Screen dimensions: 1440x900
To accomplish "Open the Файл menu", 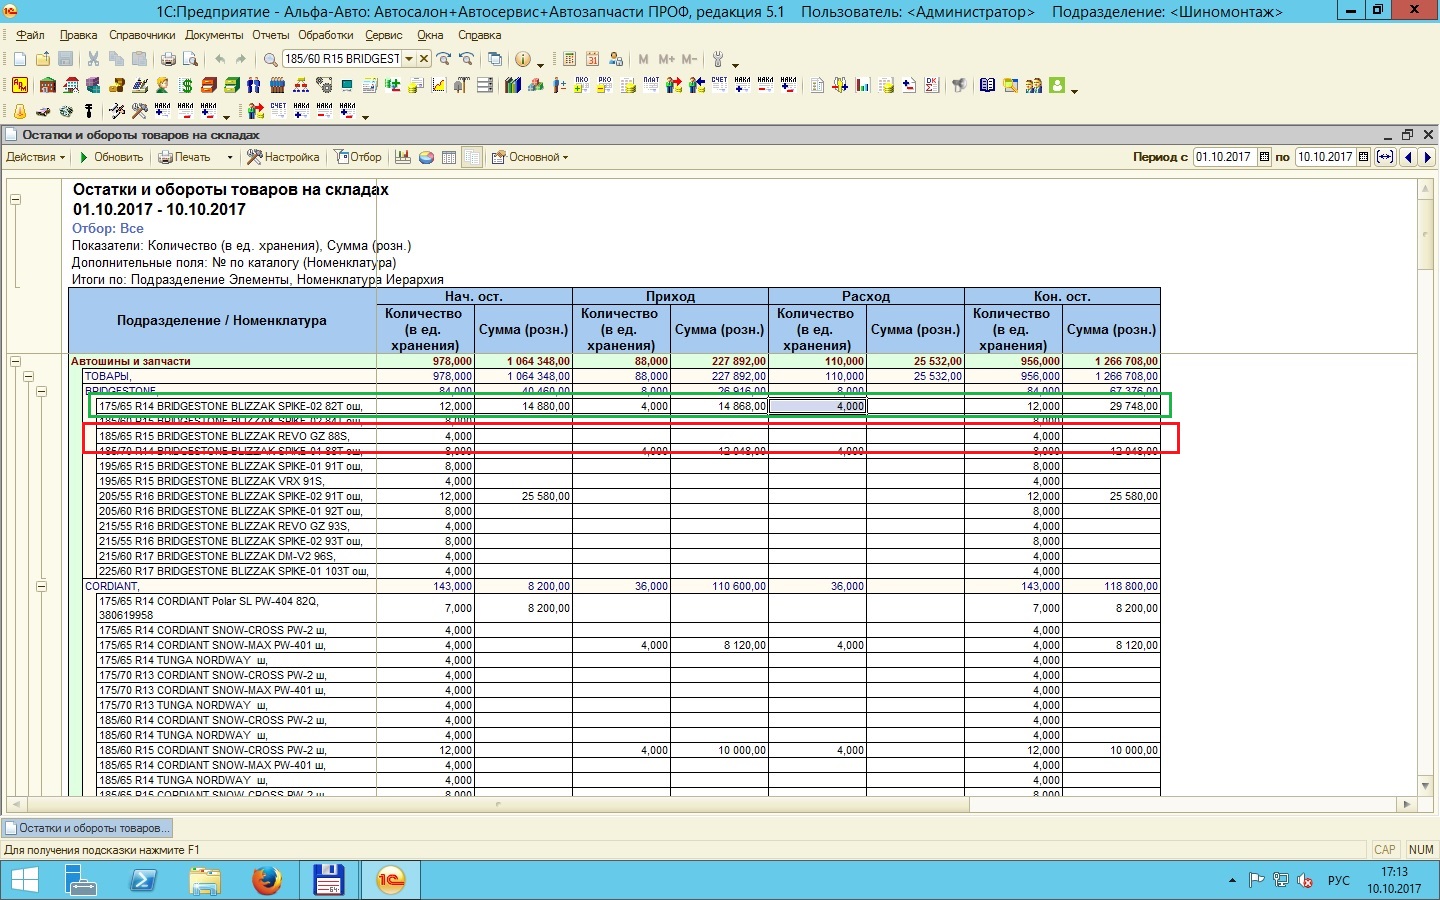I will (x=30, y=35).
